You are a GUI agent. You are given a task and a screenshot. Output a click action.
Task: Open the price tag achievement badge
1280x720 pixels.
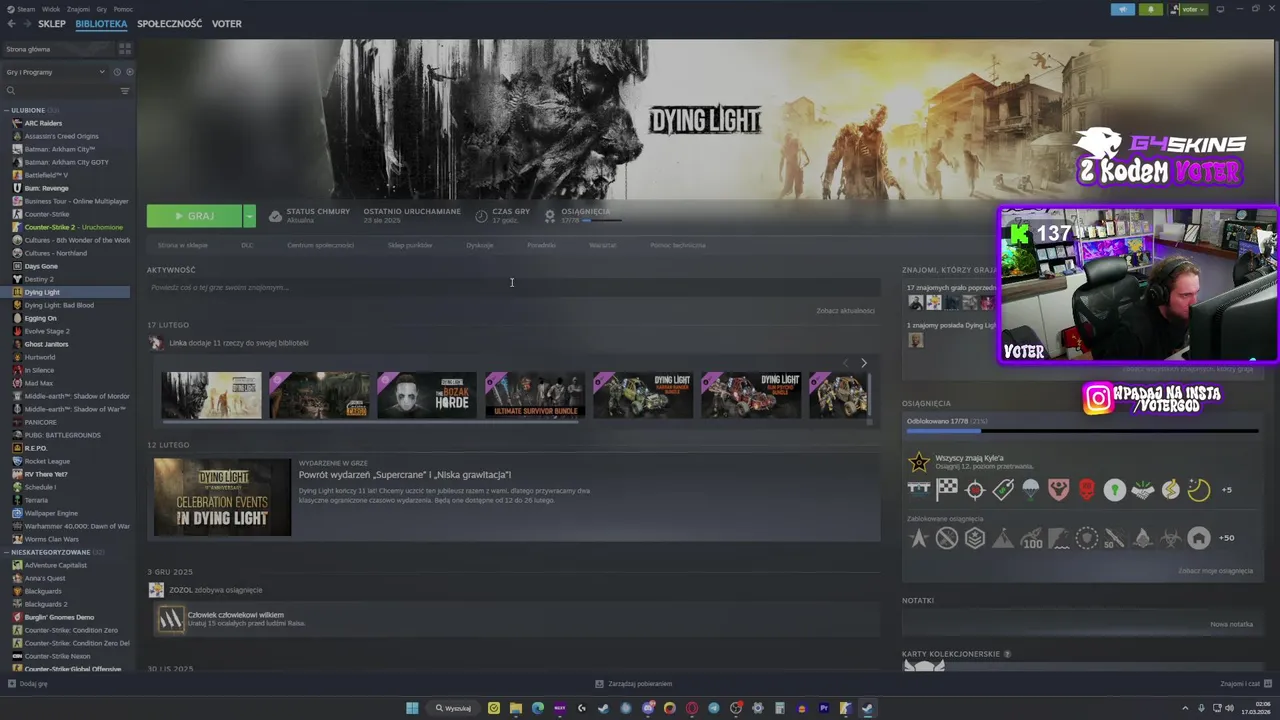[1003, 489]
